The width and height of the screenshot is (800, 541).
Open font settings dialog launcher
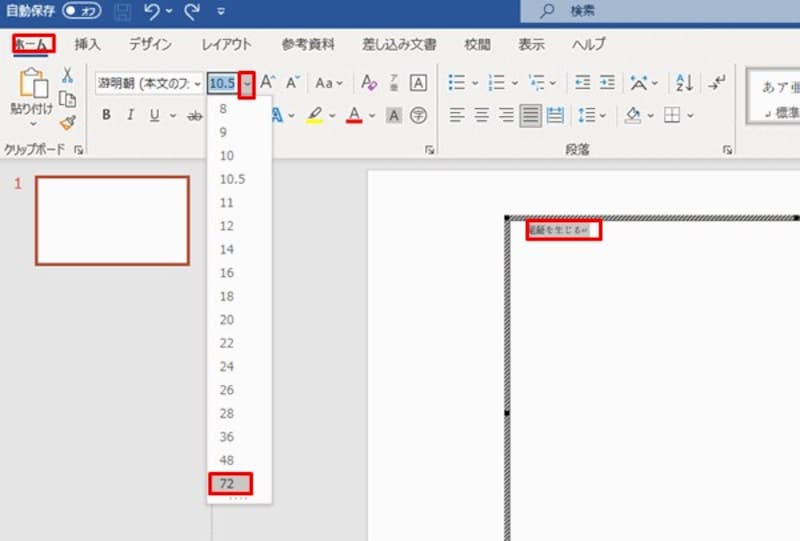[x=430, y=150]
